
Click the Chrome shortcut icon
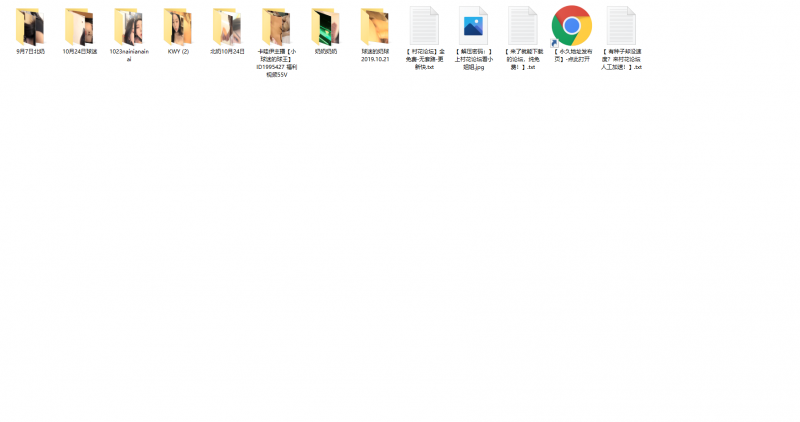tap(571, 26)
